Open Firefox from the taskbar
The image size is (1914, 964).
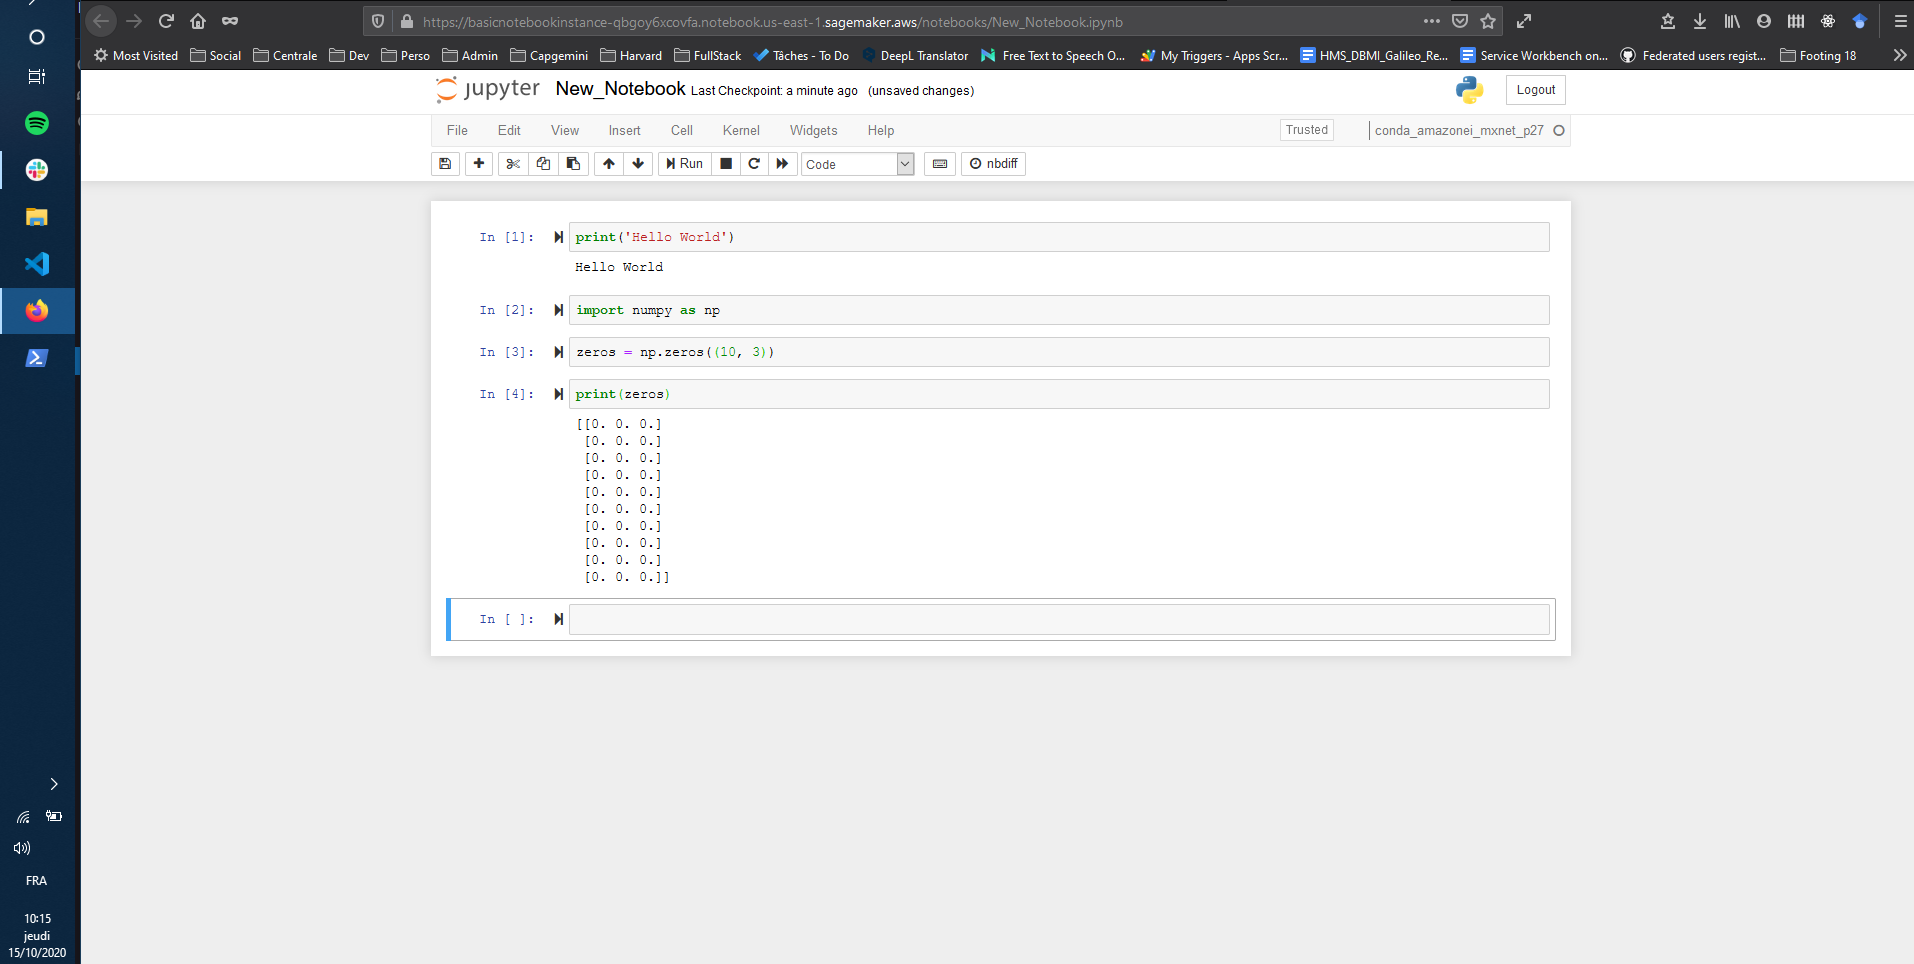37,311
